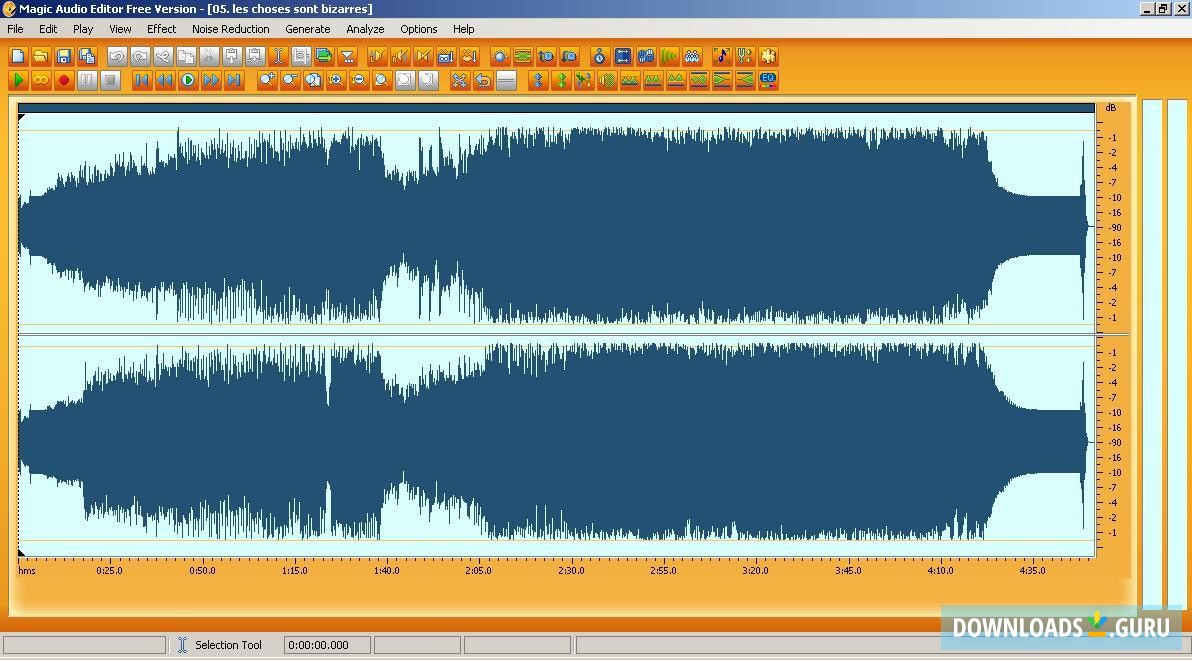Toggle loop playback with the infinity icon
Screen dimensions: 1192x660
tap(41, 81)
